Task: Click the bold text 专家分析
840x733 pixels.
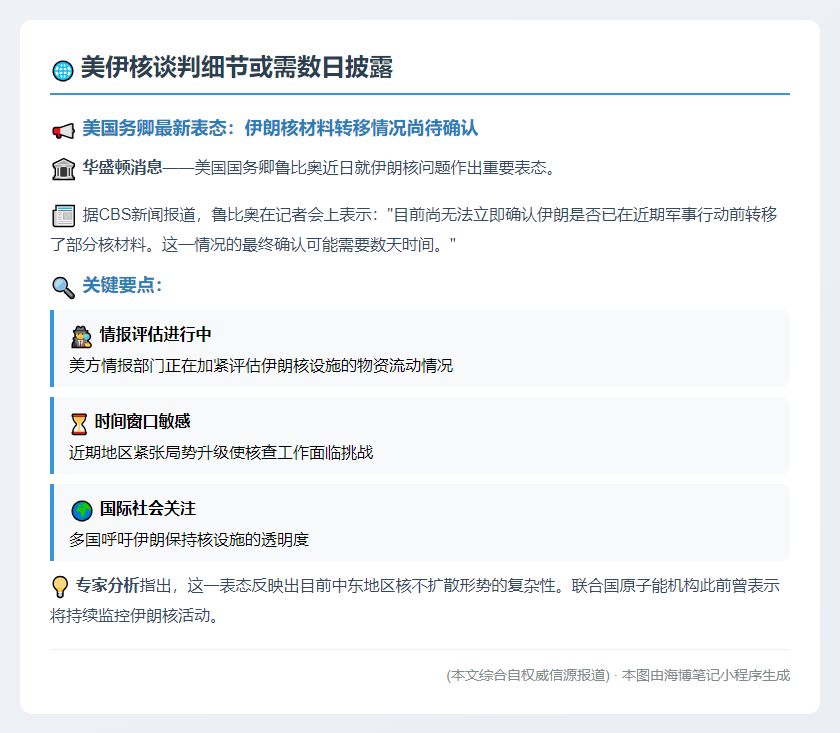Action: [107, 585]
